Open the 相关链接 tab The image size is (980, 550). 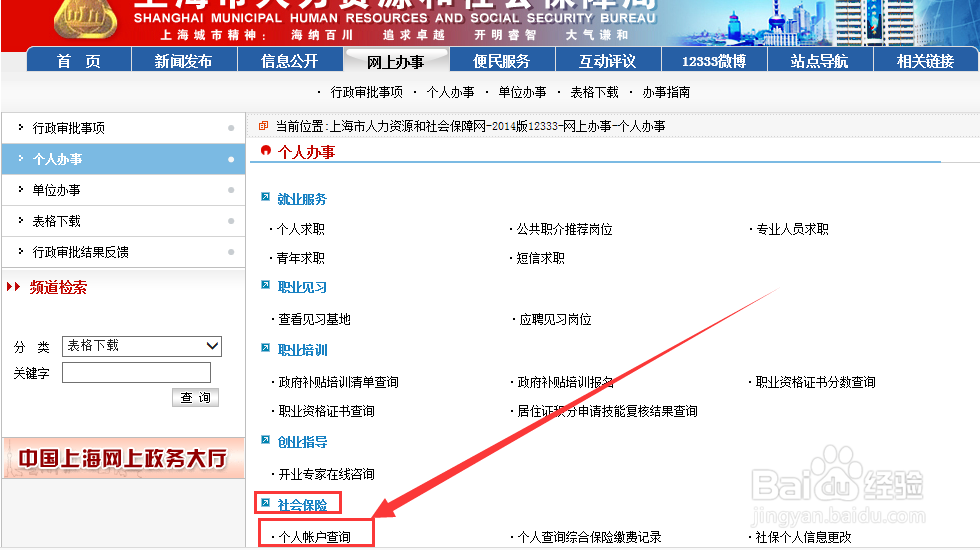[x=926, y=61]
